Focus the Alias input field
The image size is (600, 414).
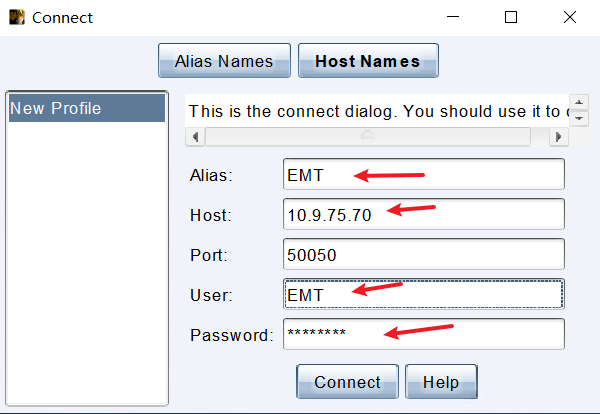coord(423,174)
